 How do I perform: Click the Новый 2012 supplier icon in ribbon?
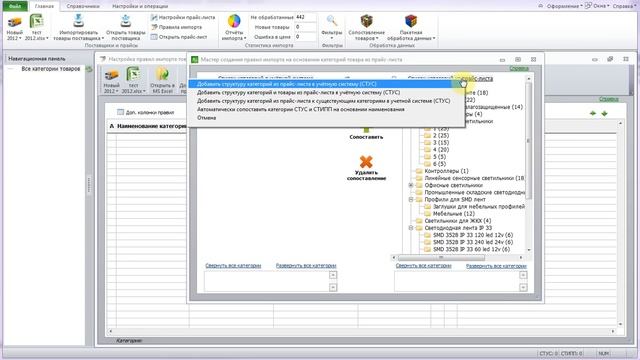click(15, 22)
